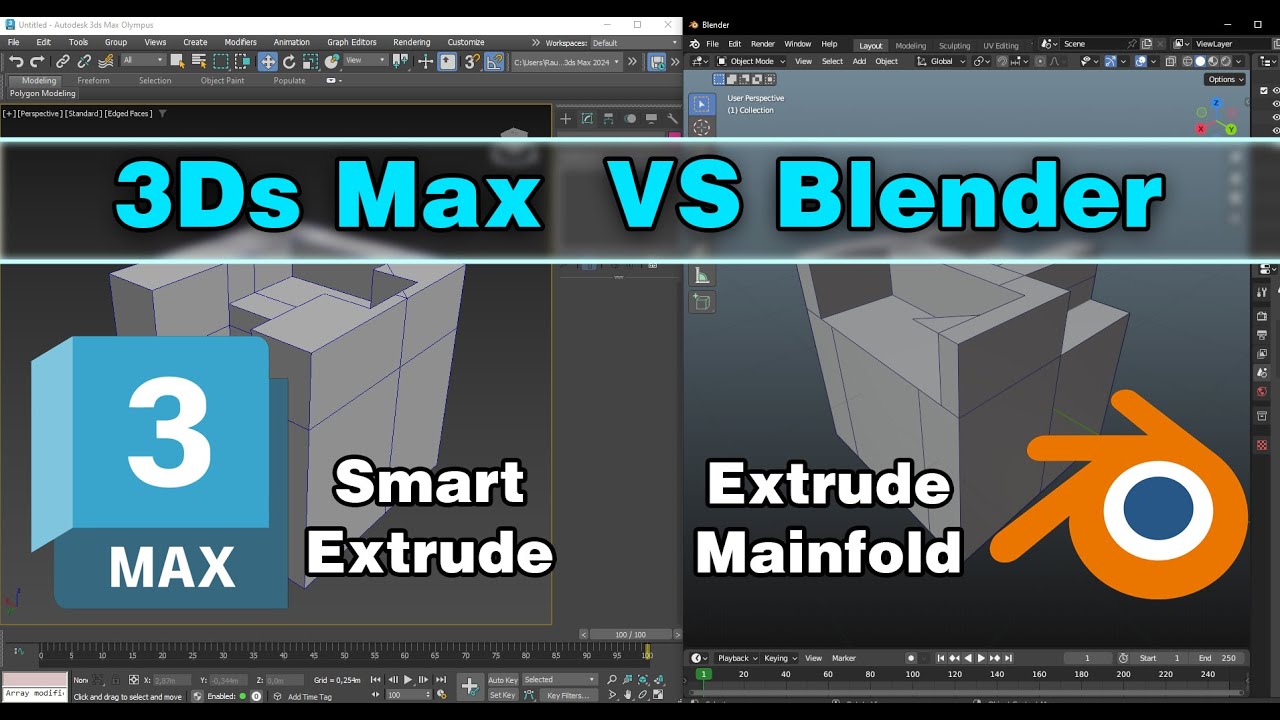Go to start frame in 3ds Max
The image size is (1280, 720).
pyautogui.click(x=376, y=680)
